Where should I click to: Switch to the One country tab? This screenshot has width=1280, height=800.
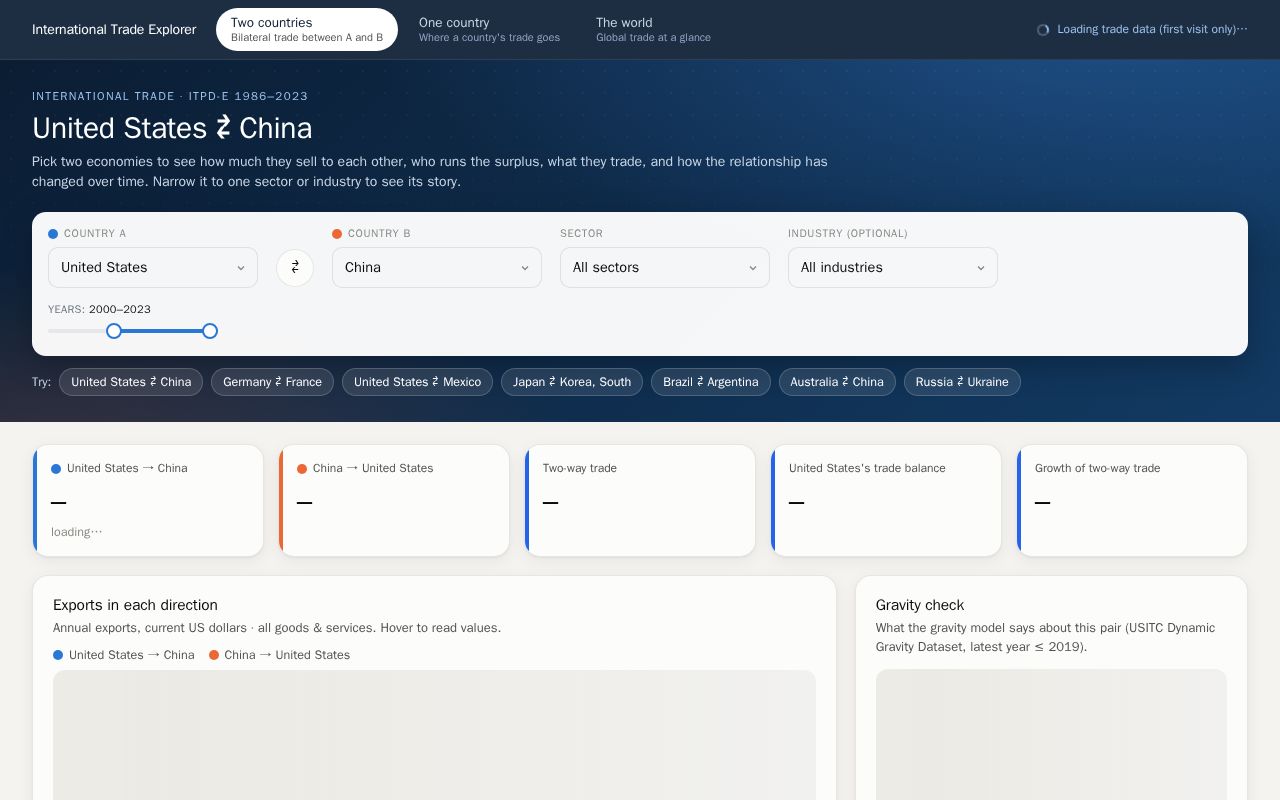point(489,29)
